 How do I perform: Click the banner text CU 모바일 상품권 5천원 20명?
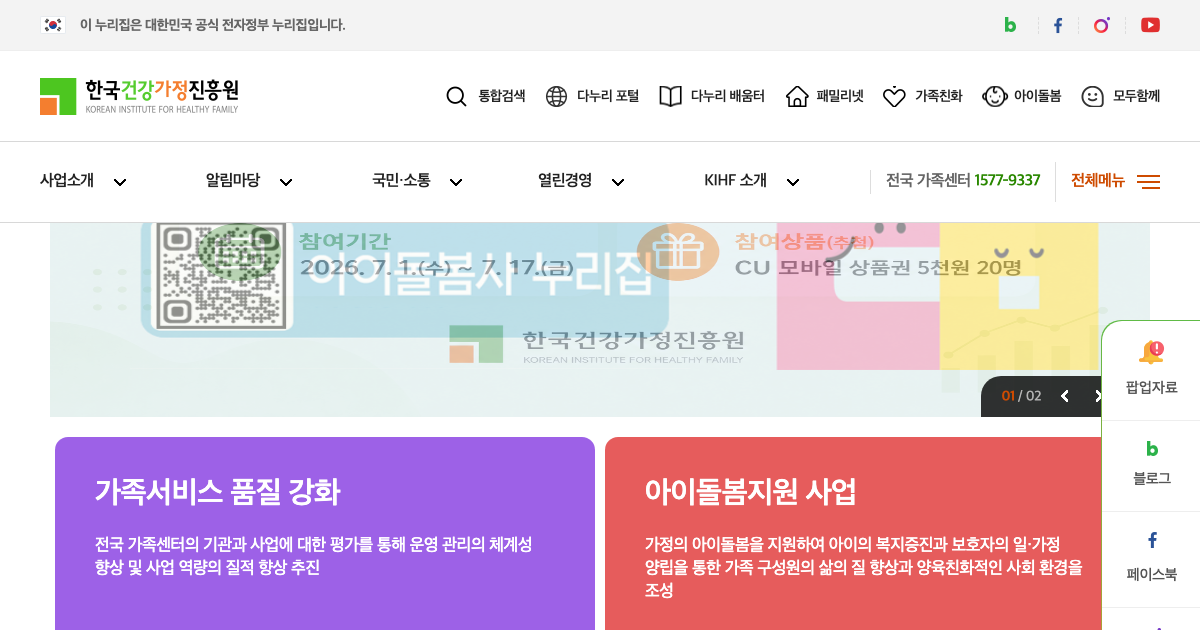[878, 268]
